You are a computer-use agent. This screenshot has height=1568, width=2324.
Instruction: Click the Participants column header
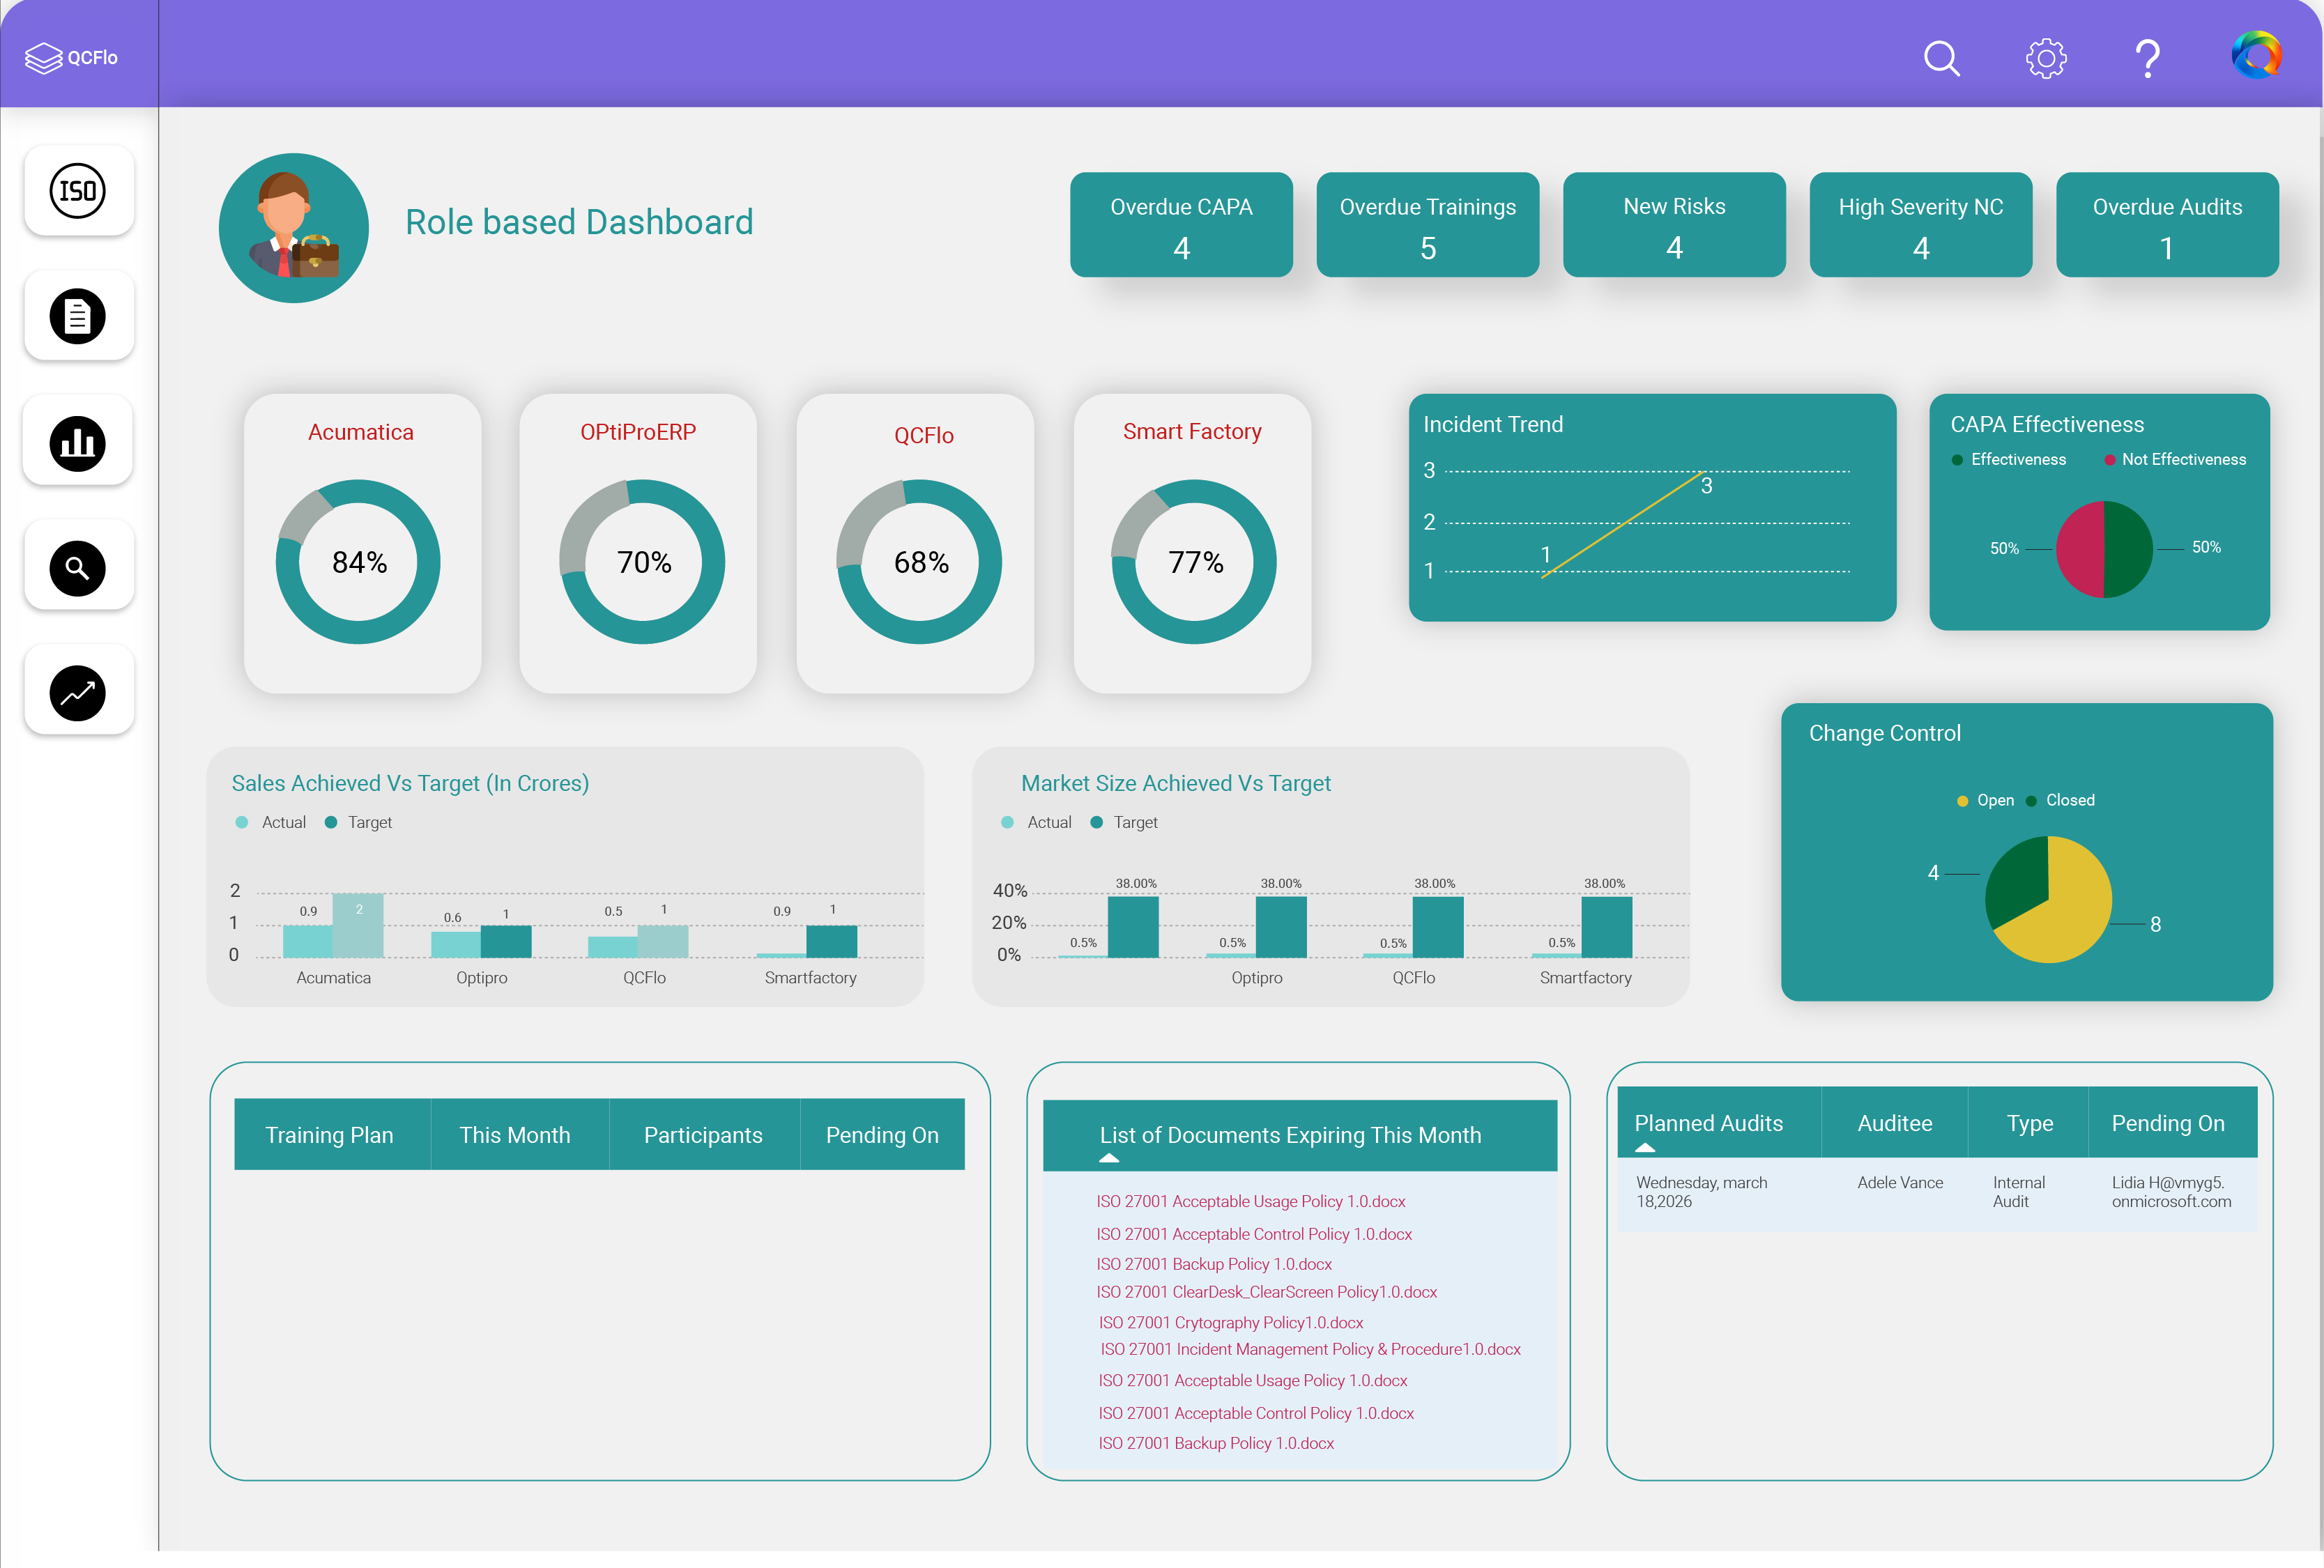point(703,1135)
